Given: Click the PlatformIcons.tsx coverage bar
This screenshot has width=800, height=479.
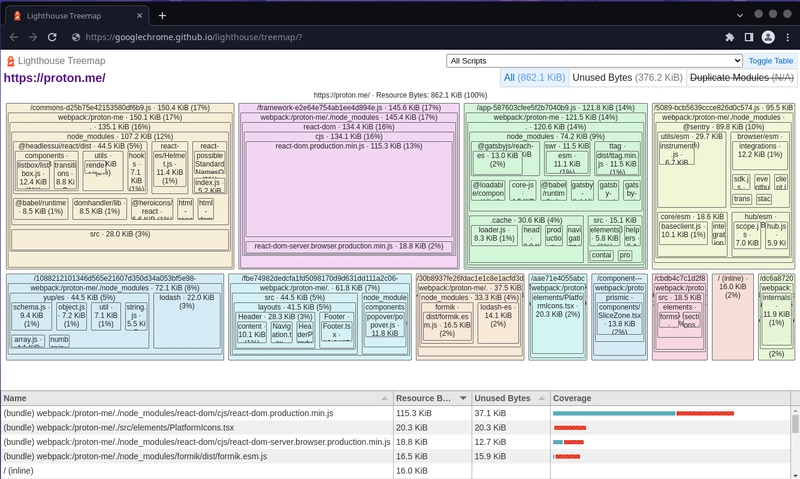Looking at the screenshot, I should (x=570, y=427).
